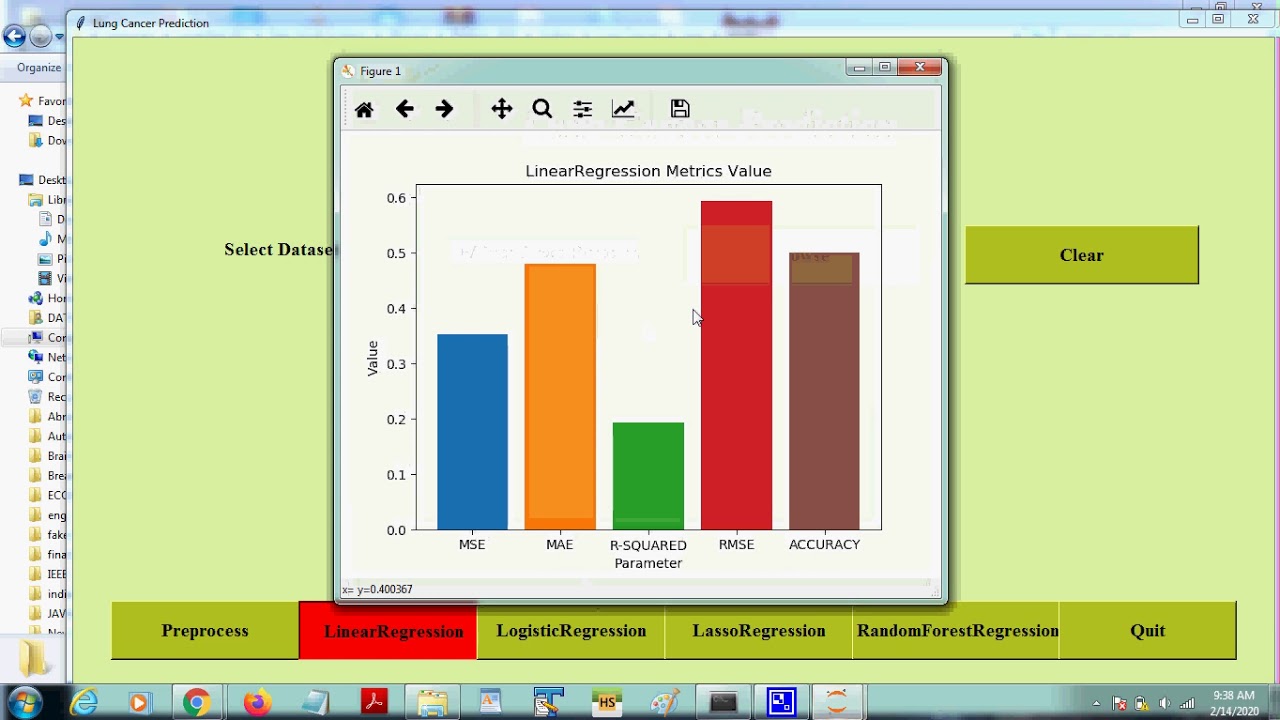The width and height of the screenshot is (1280, 720).
Task: Show hidden system tray icons
Action: 1097,704
